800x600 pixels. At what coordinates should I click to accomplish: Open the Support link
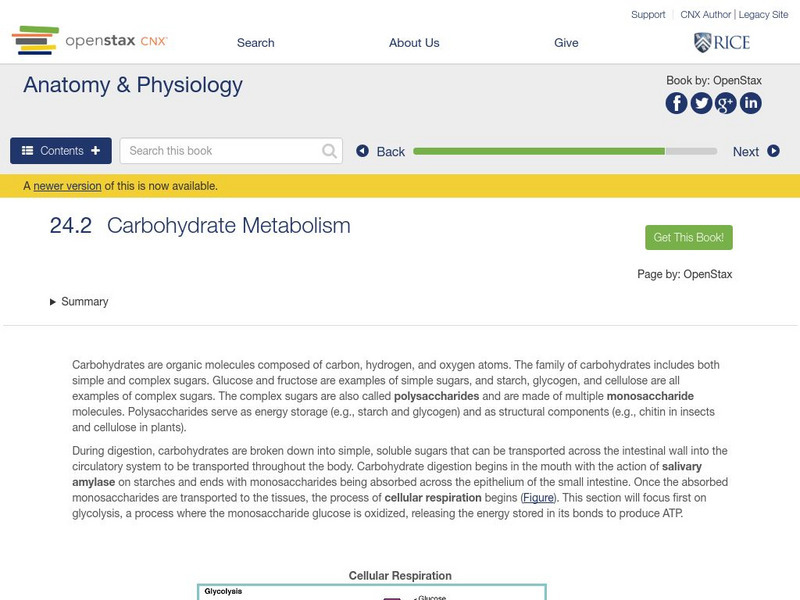[x=648, y=15]
